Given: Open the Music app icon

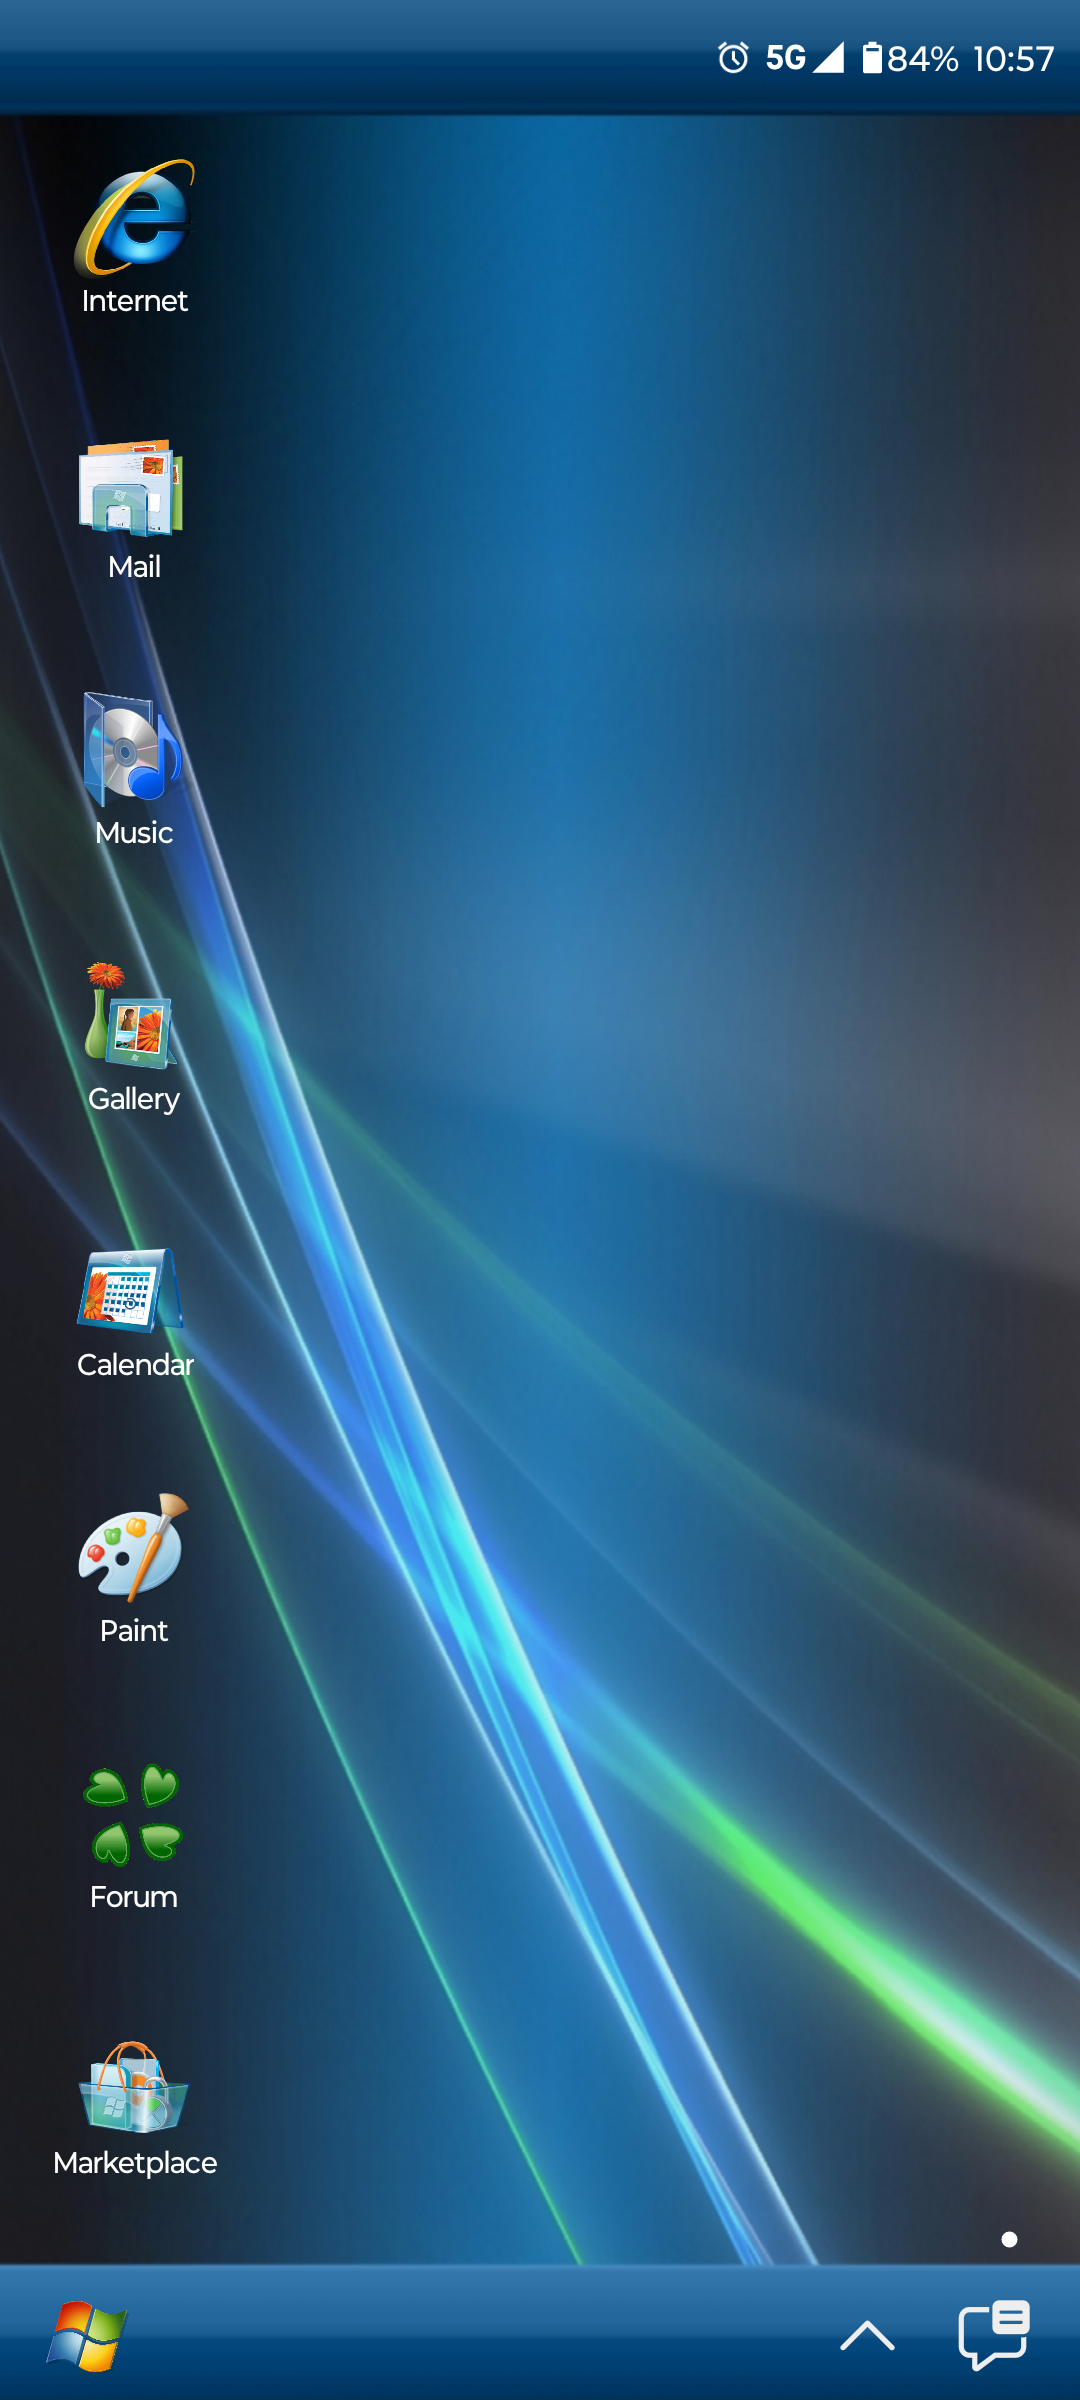Looking at the screenshot, I should 132,749.
